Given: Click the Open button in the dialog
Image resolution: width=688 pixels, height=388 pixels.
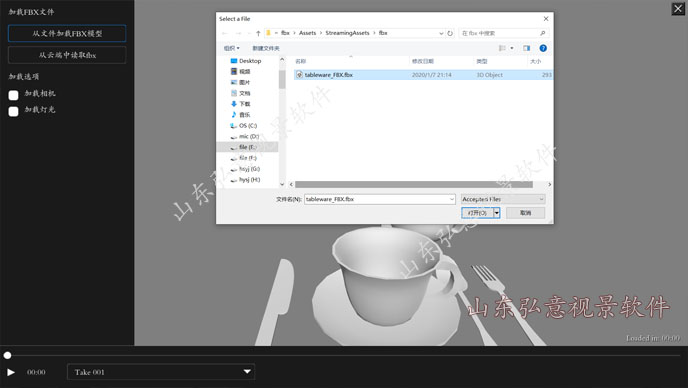Looking at the screenshot, I should coord(477,213).
